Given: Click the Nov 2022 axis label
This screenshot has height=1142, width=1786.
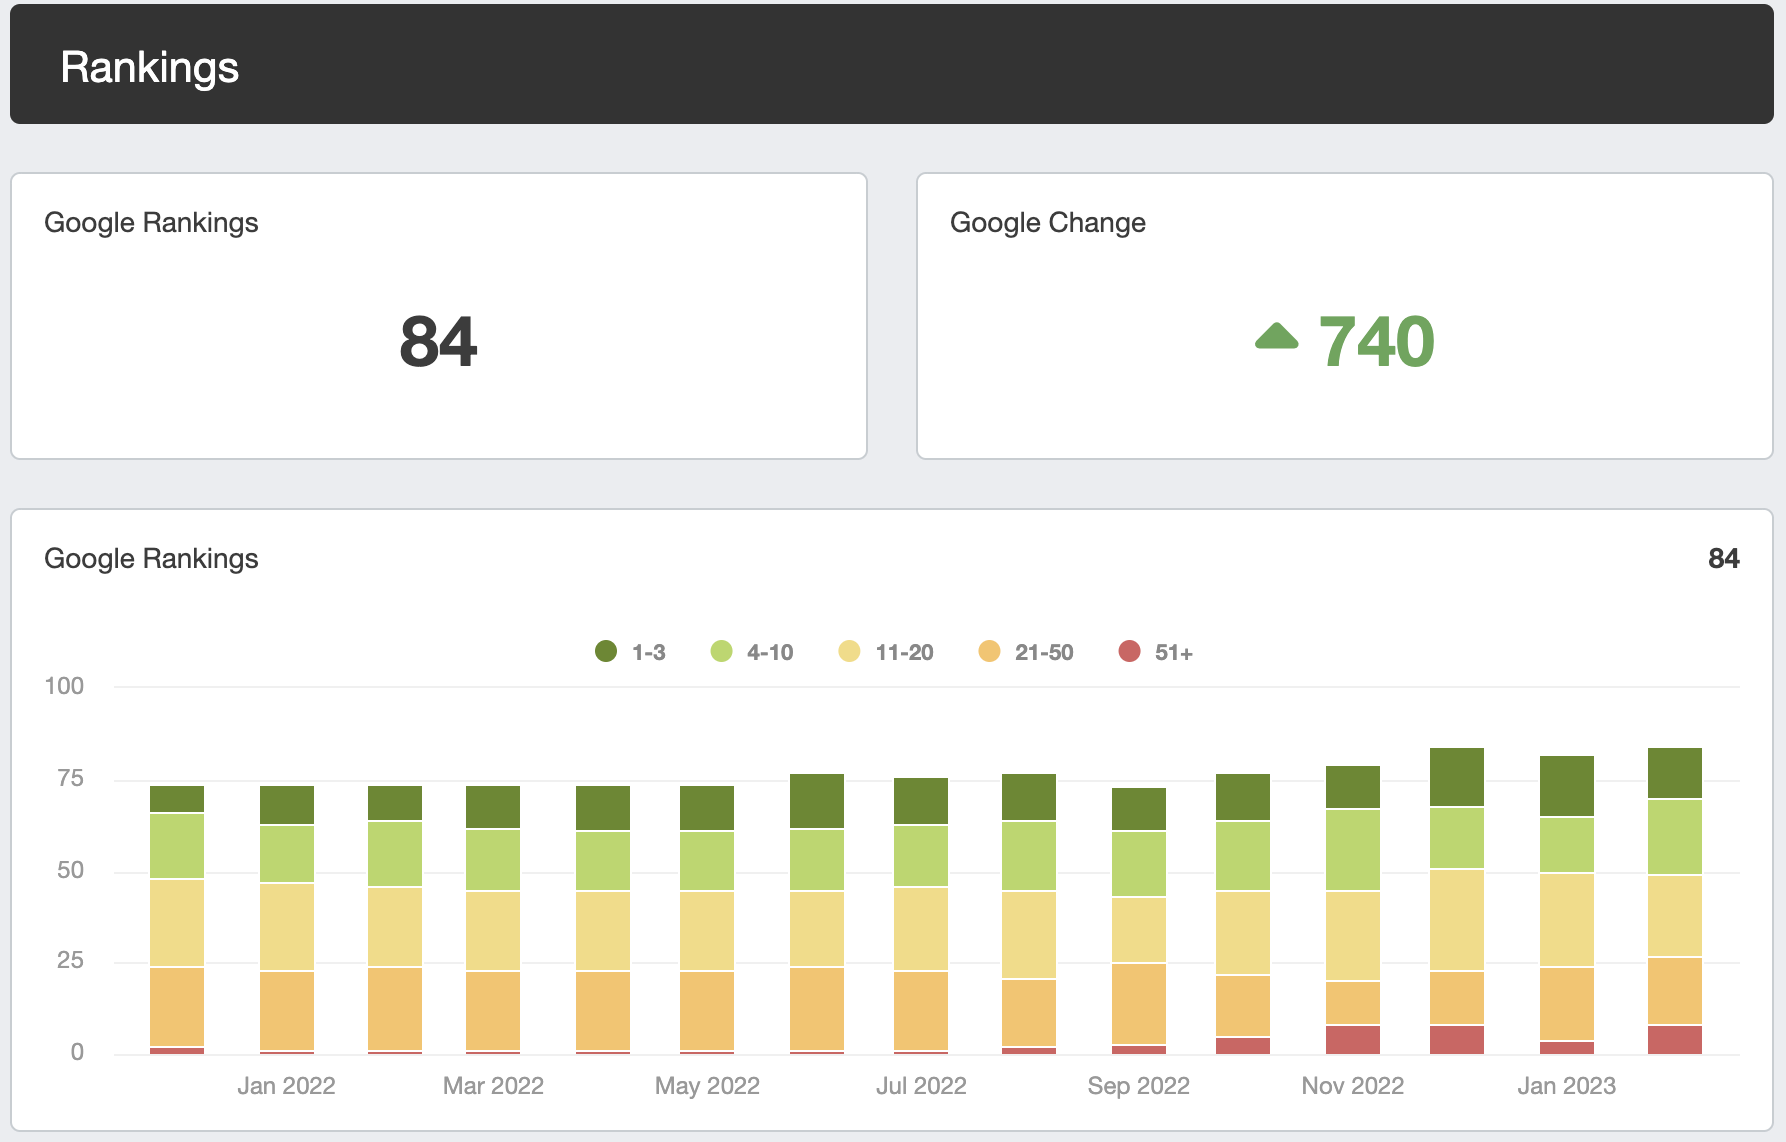Looking at the screenshot, I should coord(1353,1086).
